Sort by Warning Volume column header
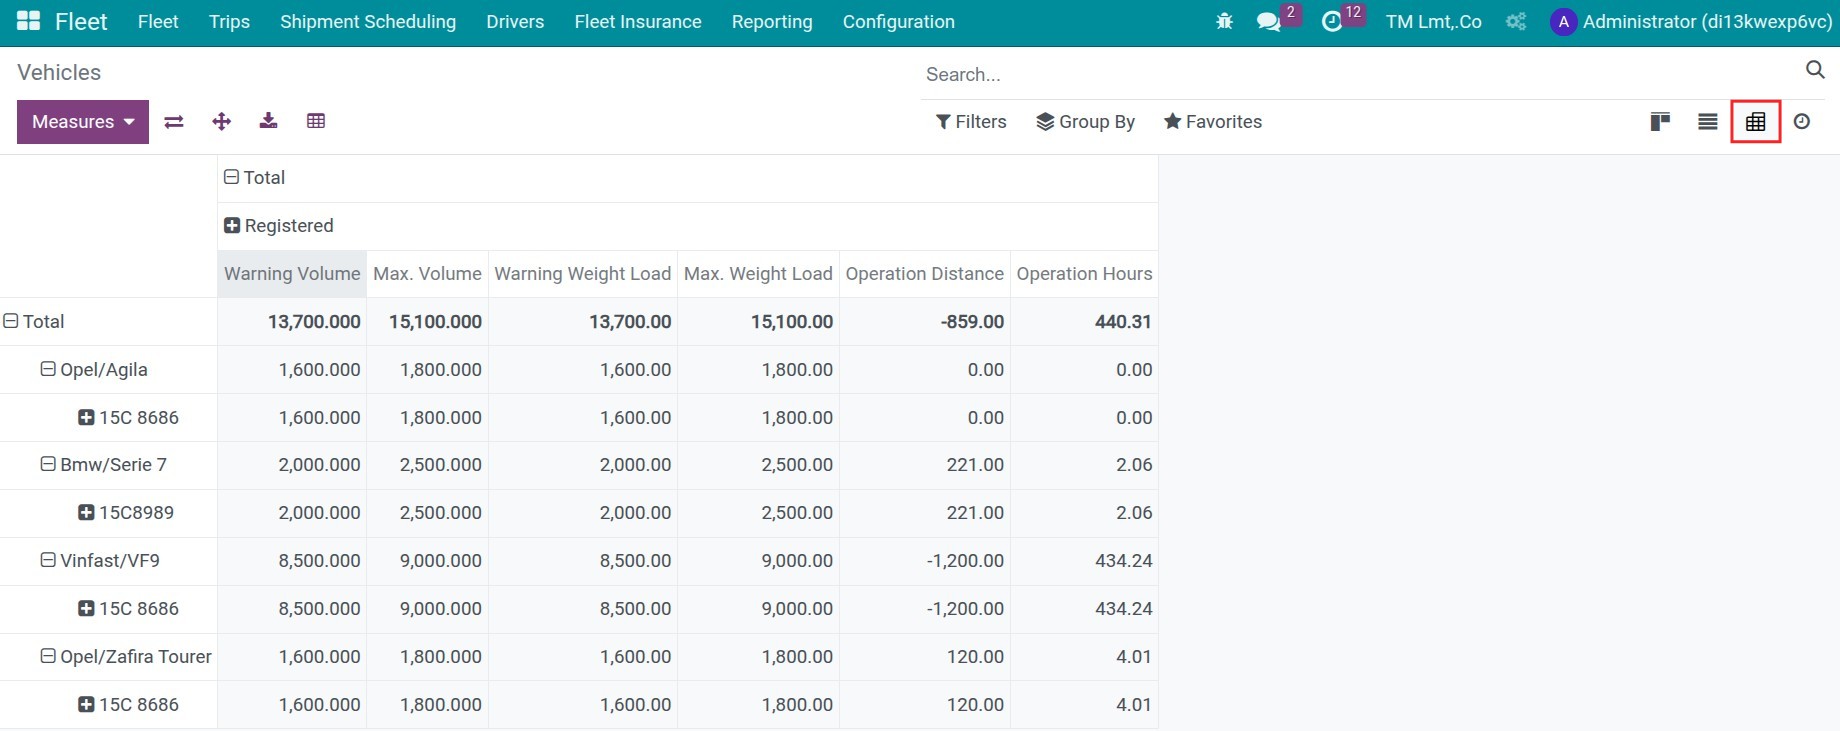Viewport: 1840px width, 731px height. (x=292, y=274)
